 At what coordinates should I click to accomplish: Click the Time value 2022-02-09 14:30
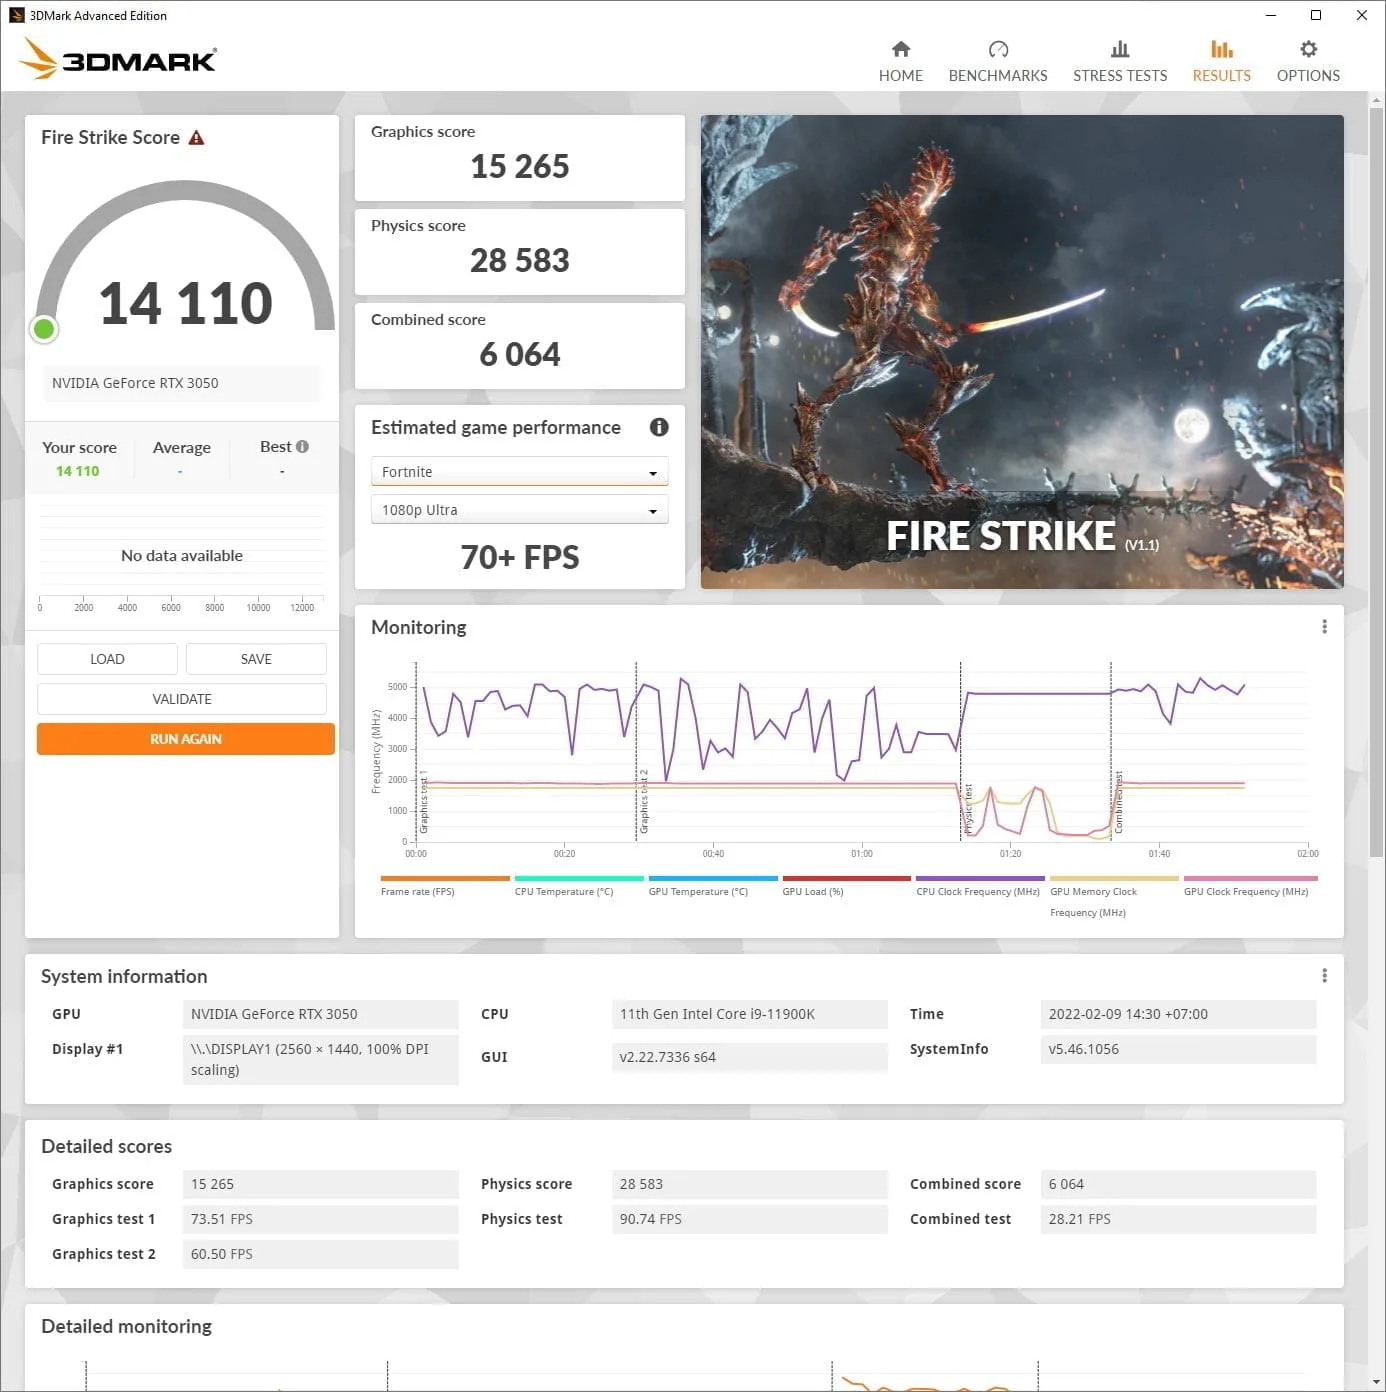[1178, 1014]
